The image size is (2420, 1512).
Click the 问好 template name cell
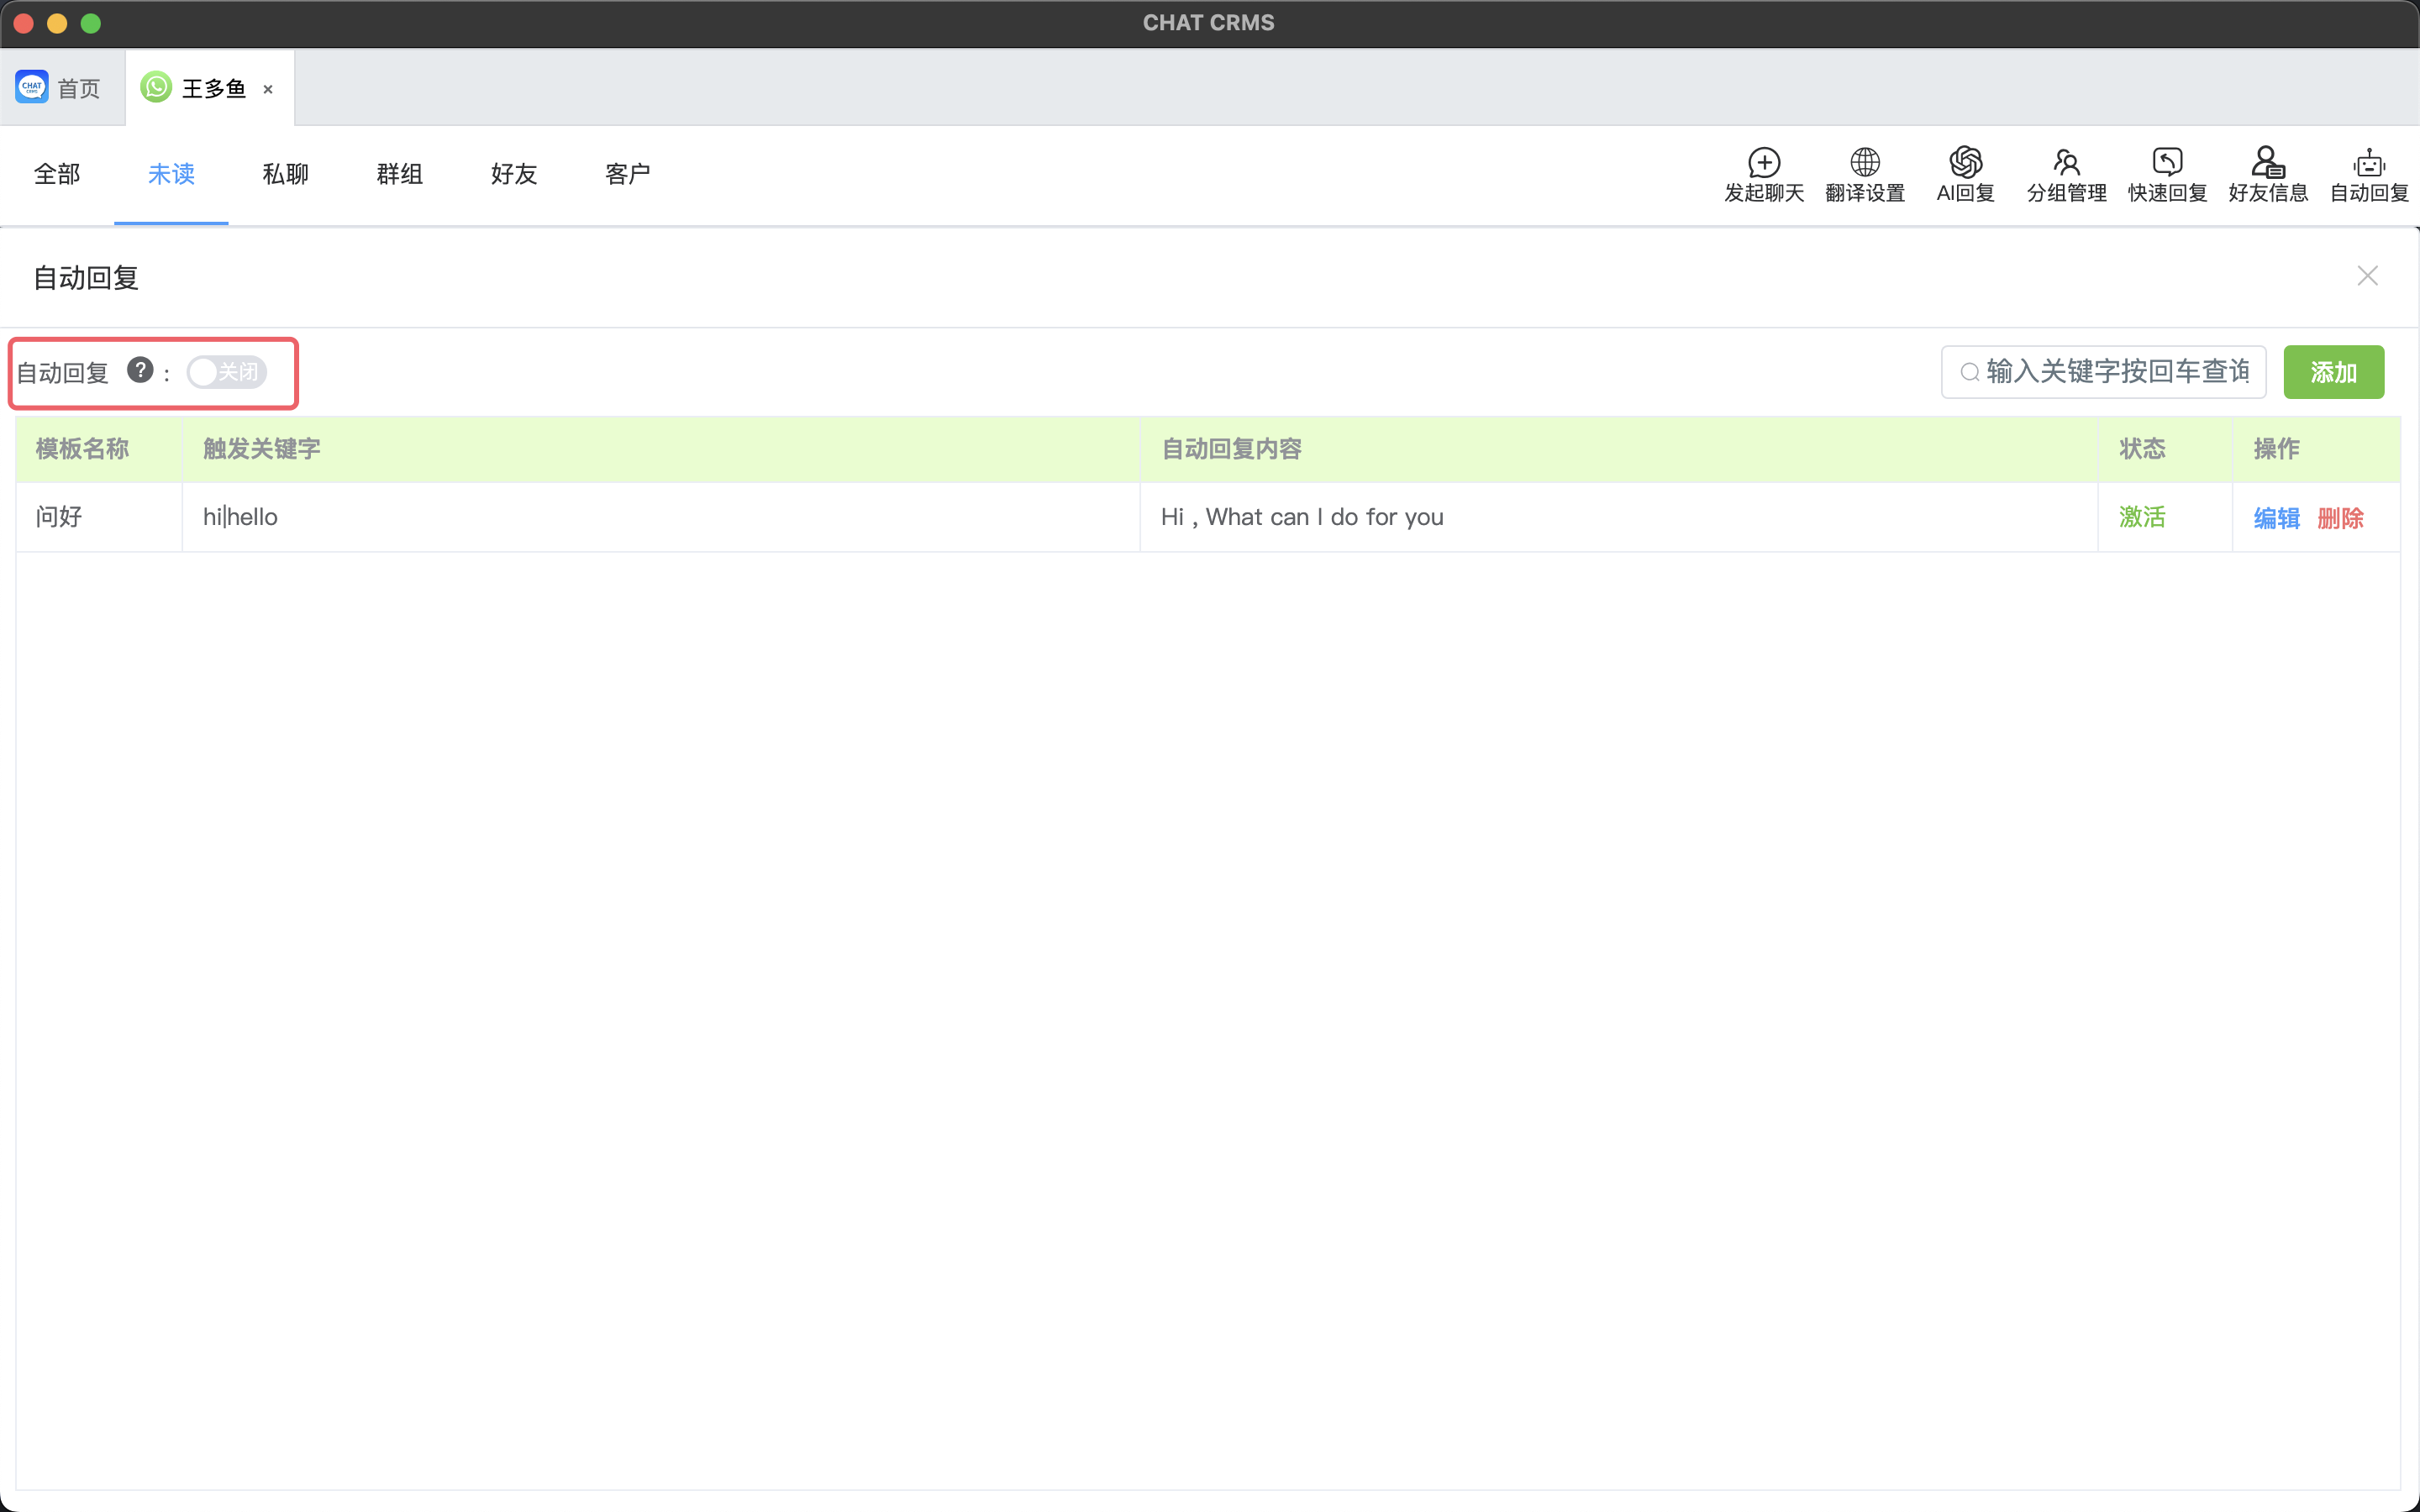tap(99, 517)
